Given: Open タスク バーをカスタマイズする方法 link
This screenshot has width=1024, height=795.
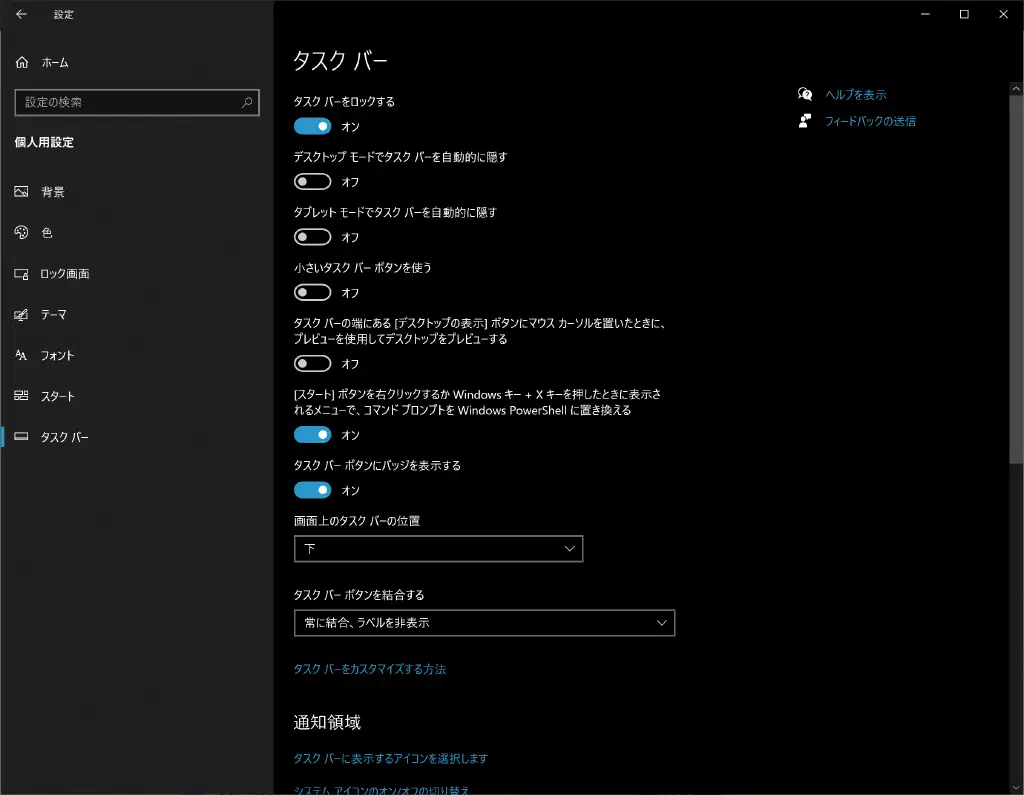Looking at the screenshot, I should (x=369, y=669).
